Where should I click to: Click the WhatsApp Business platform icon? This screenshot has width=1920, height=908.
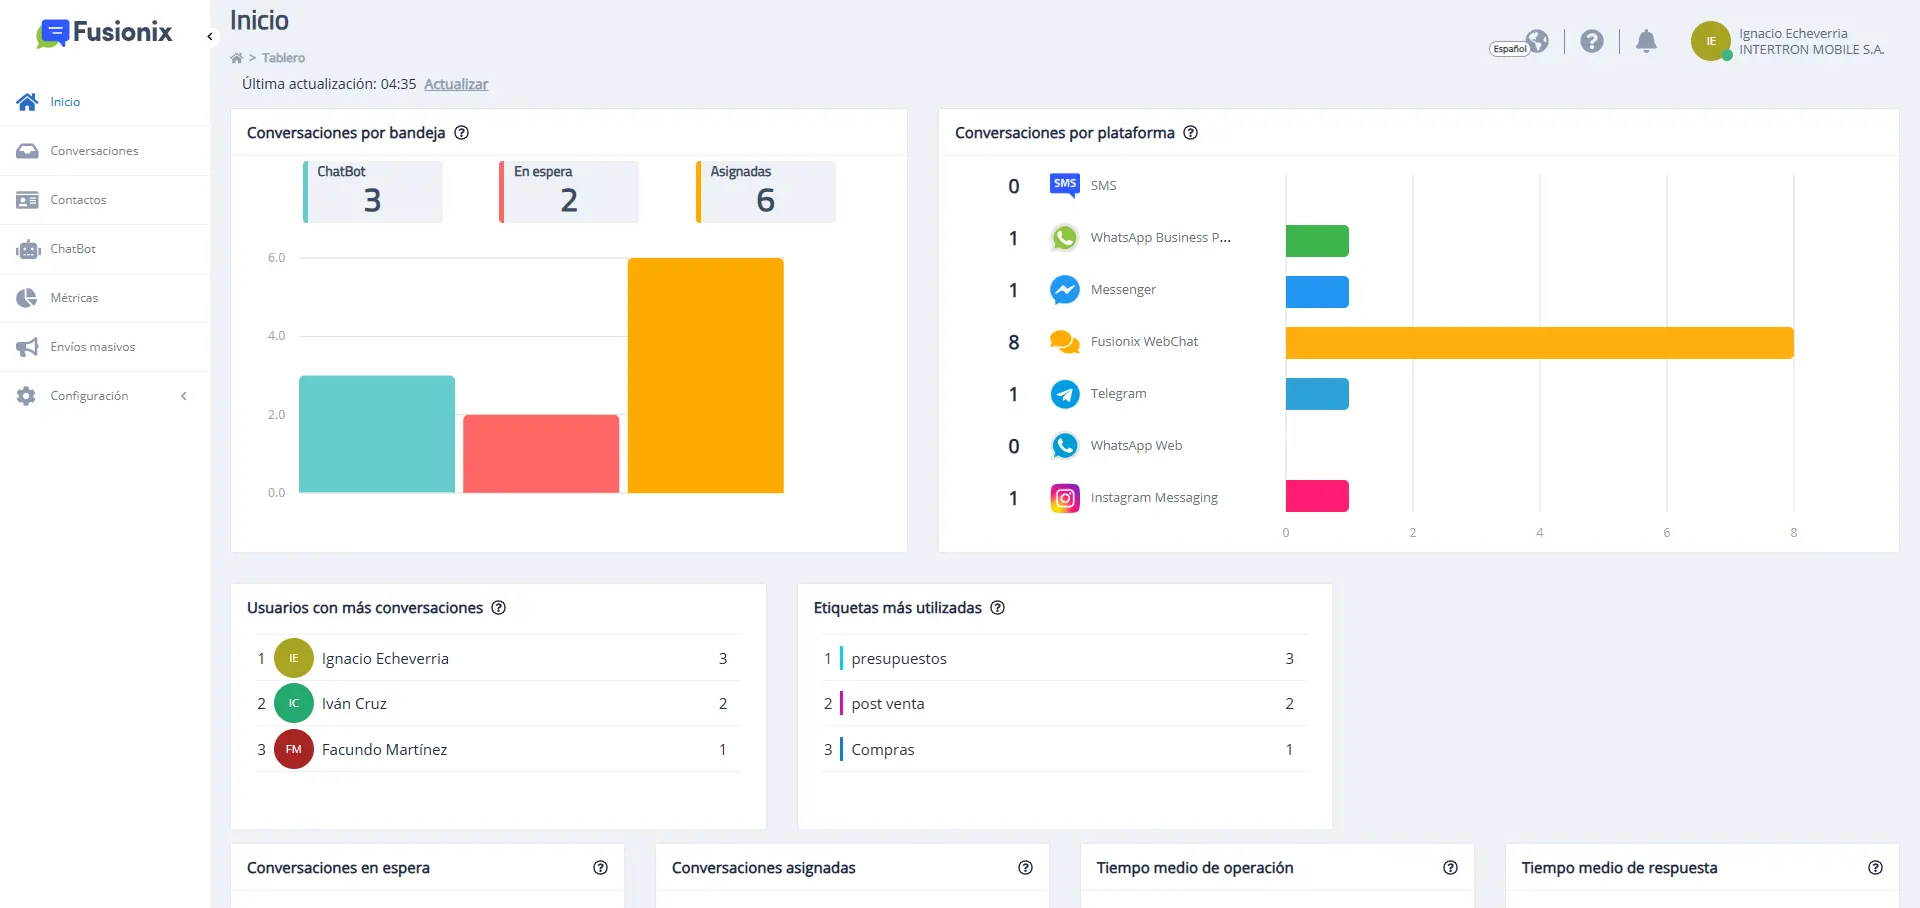point(1065,238)
